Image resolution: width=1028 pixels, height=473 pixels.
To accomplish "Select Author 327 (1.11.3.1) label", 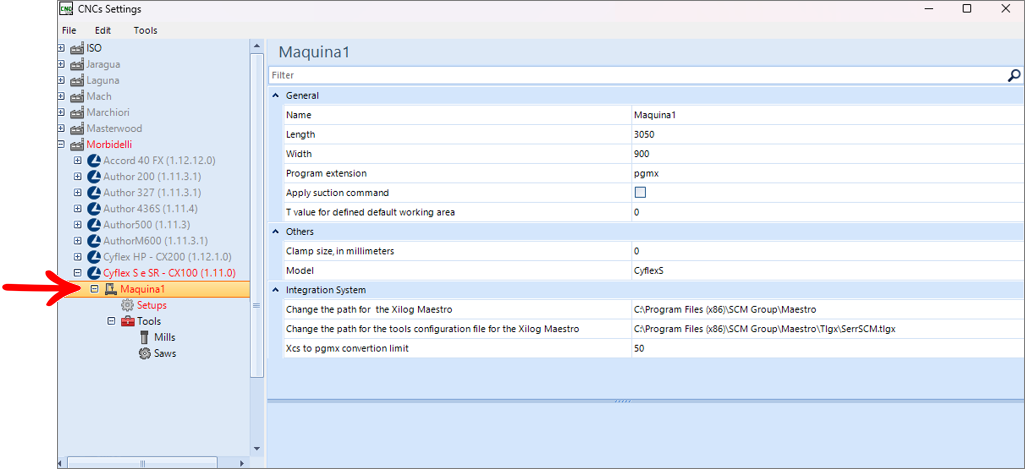I will point(152,193).
